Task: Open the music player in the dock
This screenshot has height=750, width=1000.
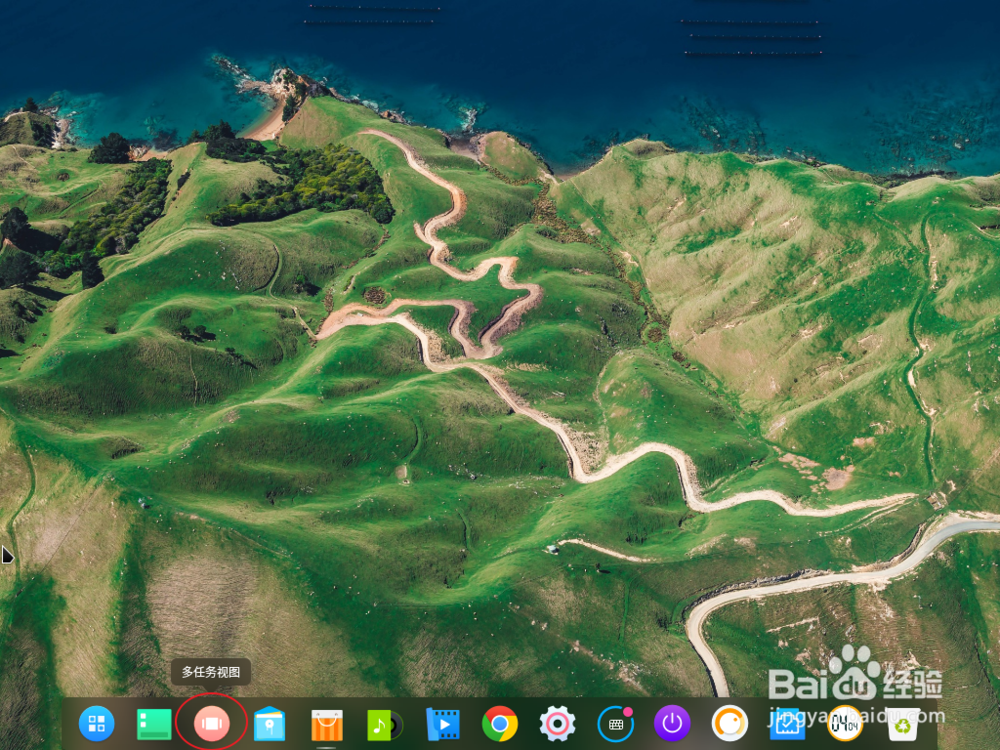Action: pyautogui.click(x=385, y=724)
